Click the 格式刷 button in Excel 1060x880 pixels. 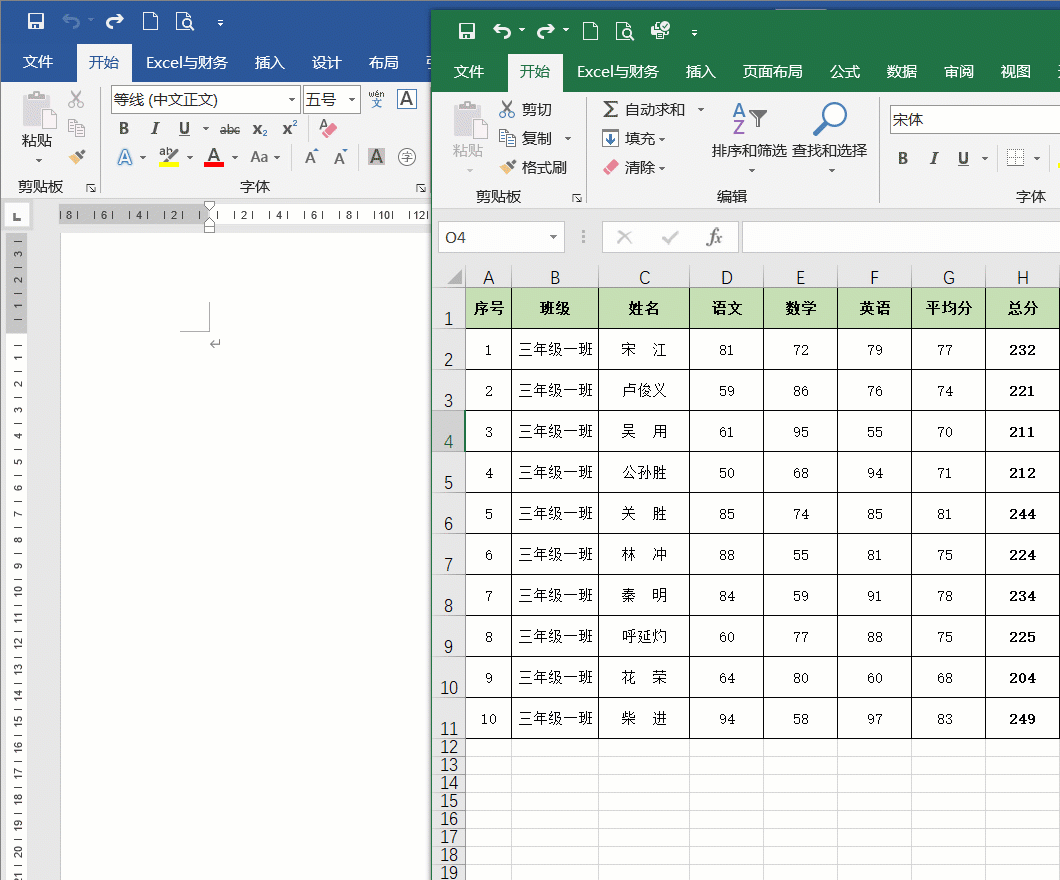tap(533, 168)
